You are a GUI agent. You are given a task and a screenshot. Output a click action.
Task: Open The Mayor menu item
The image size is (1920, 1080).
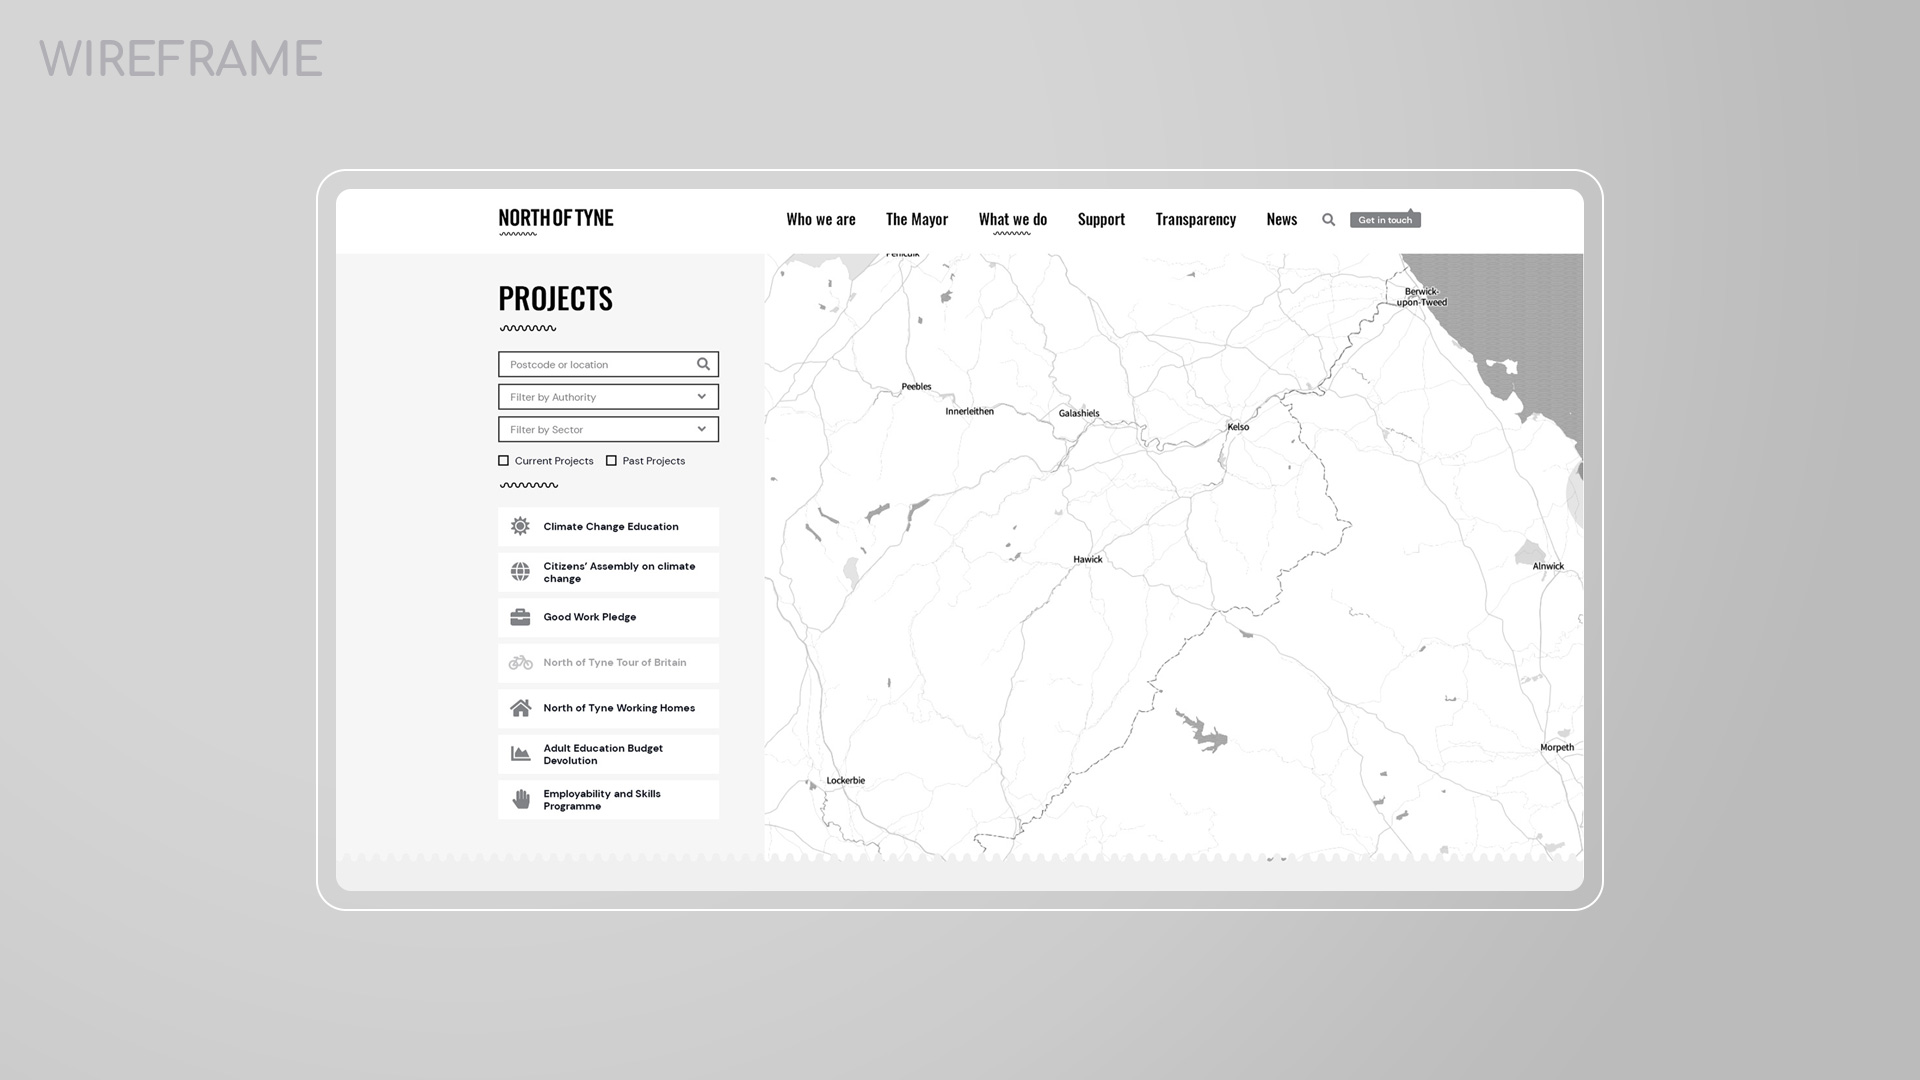click(x=917, y=219)
